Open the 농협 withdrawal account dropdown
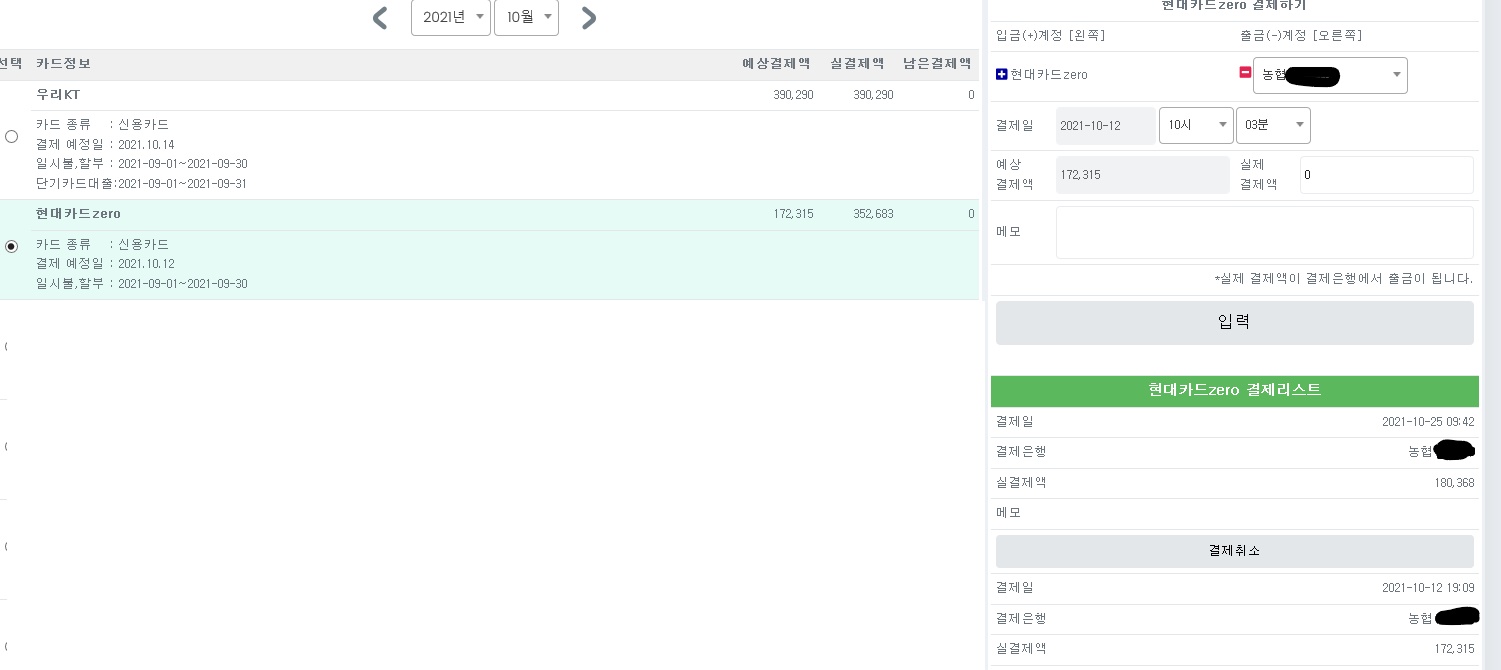This screenshot has width=1501, height=670. click(1329, 76)
